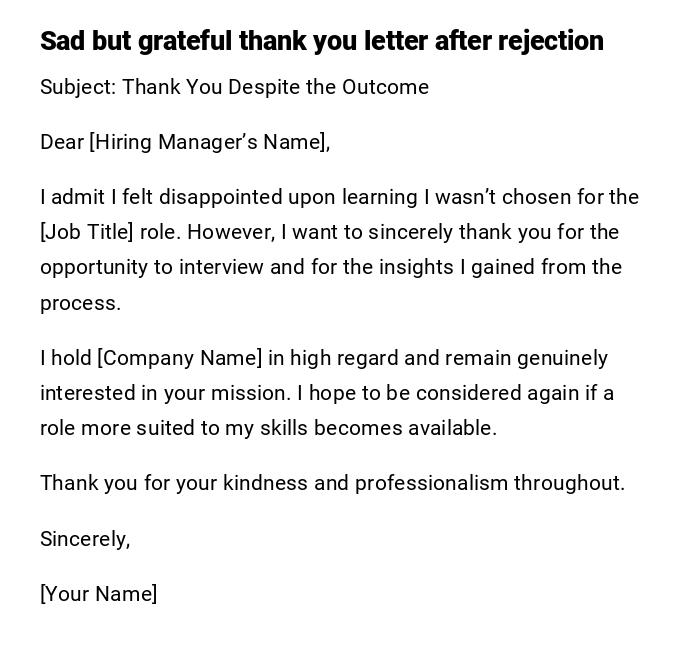Select the [Hiring Manager's Name] placeholder
This screenshot has width=700, height=656.
(x=210, y=142)
